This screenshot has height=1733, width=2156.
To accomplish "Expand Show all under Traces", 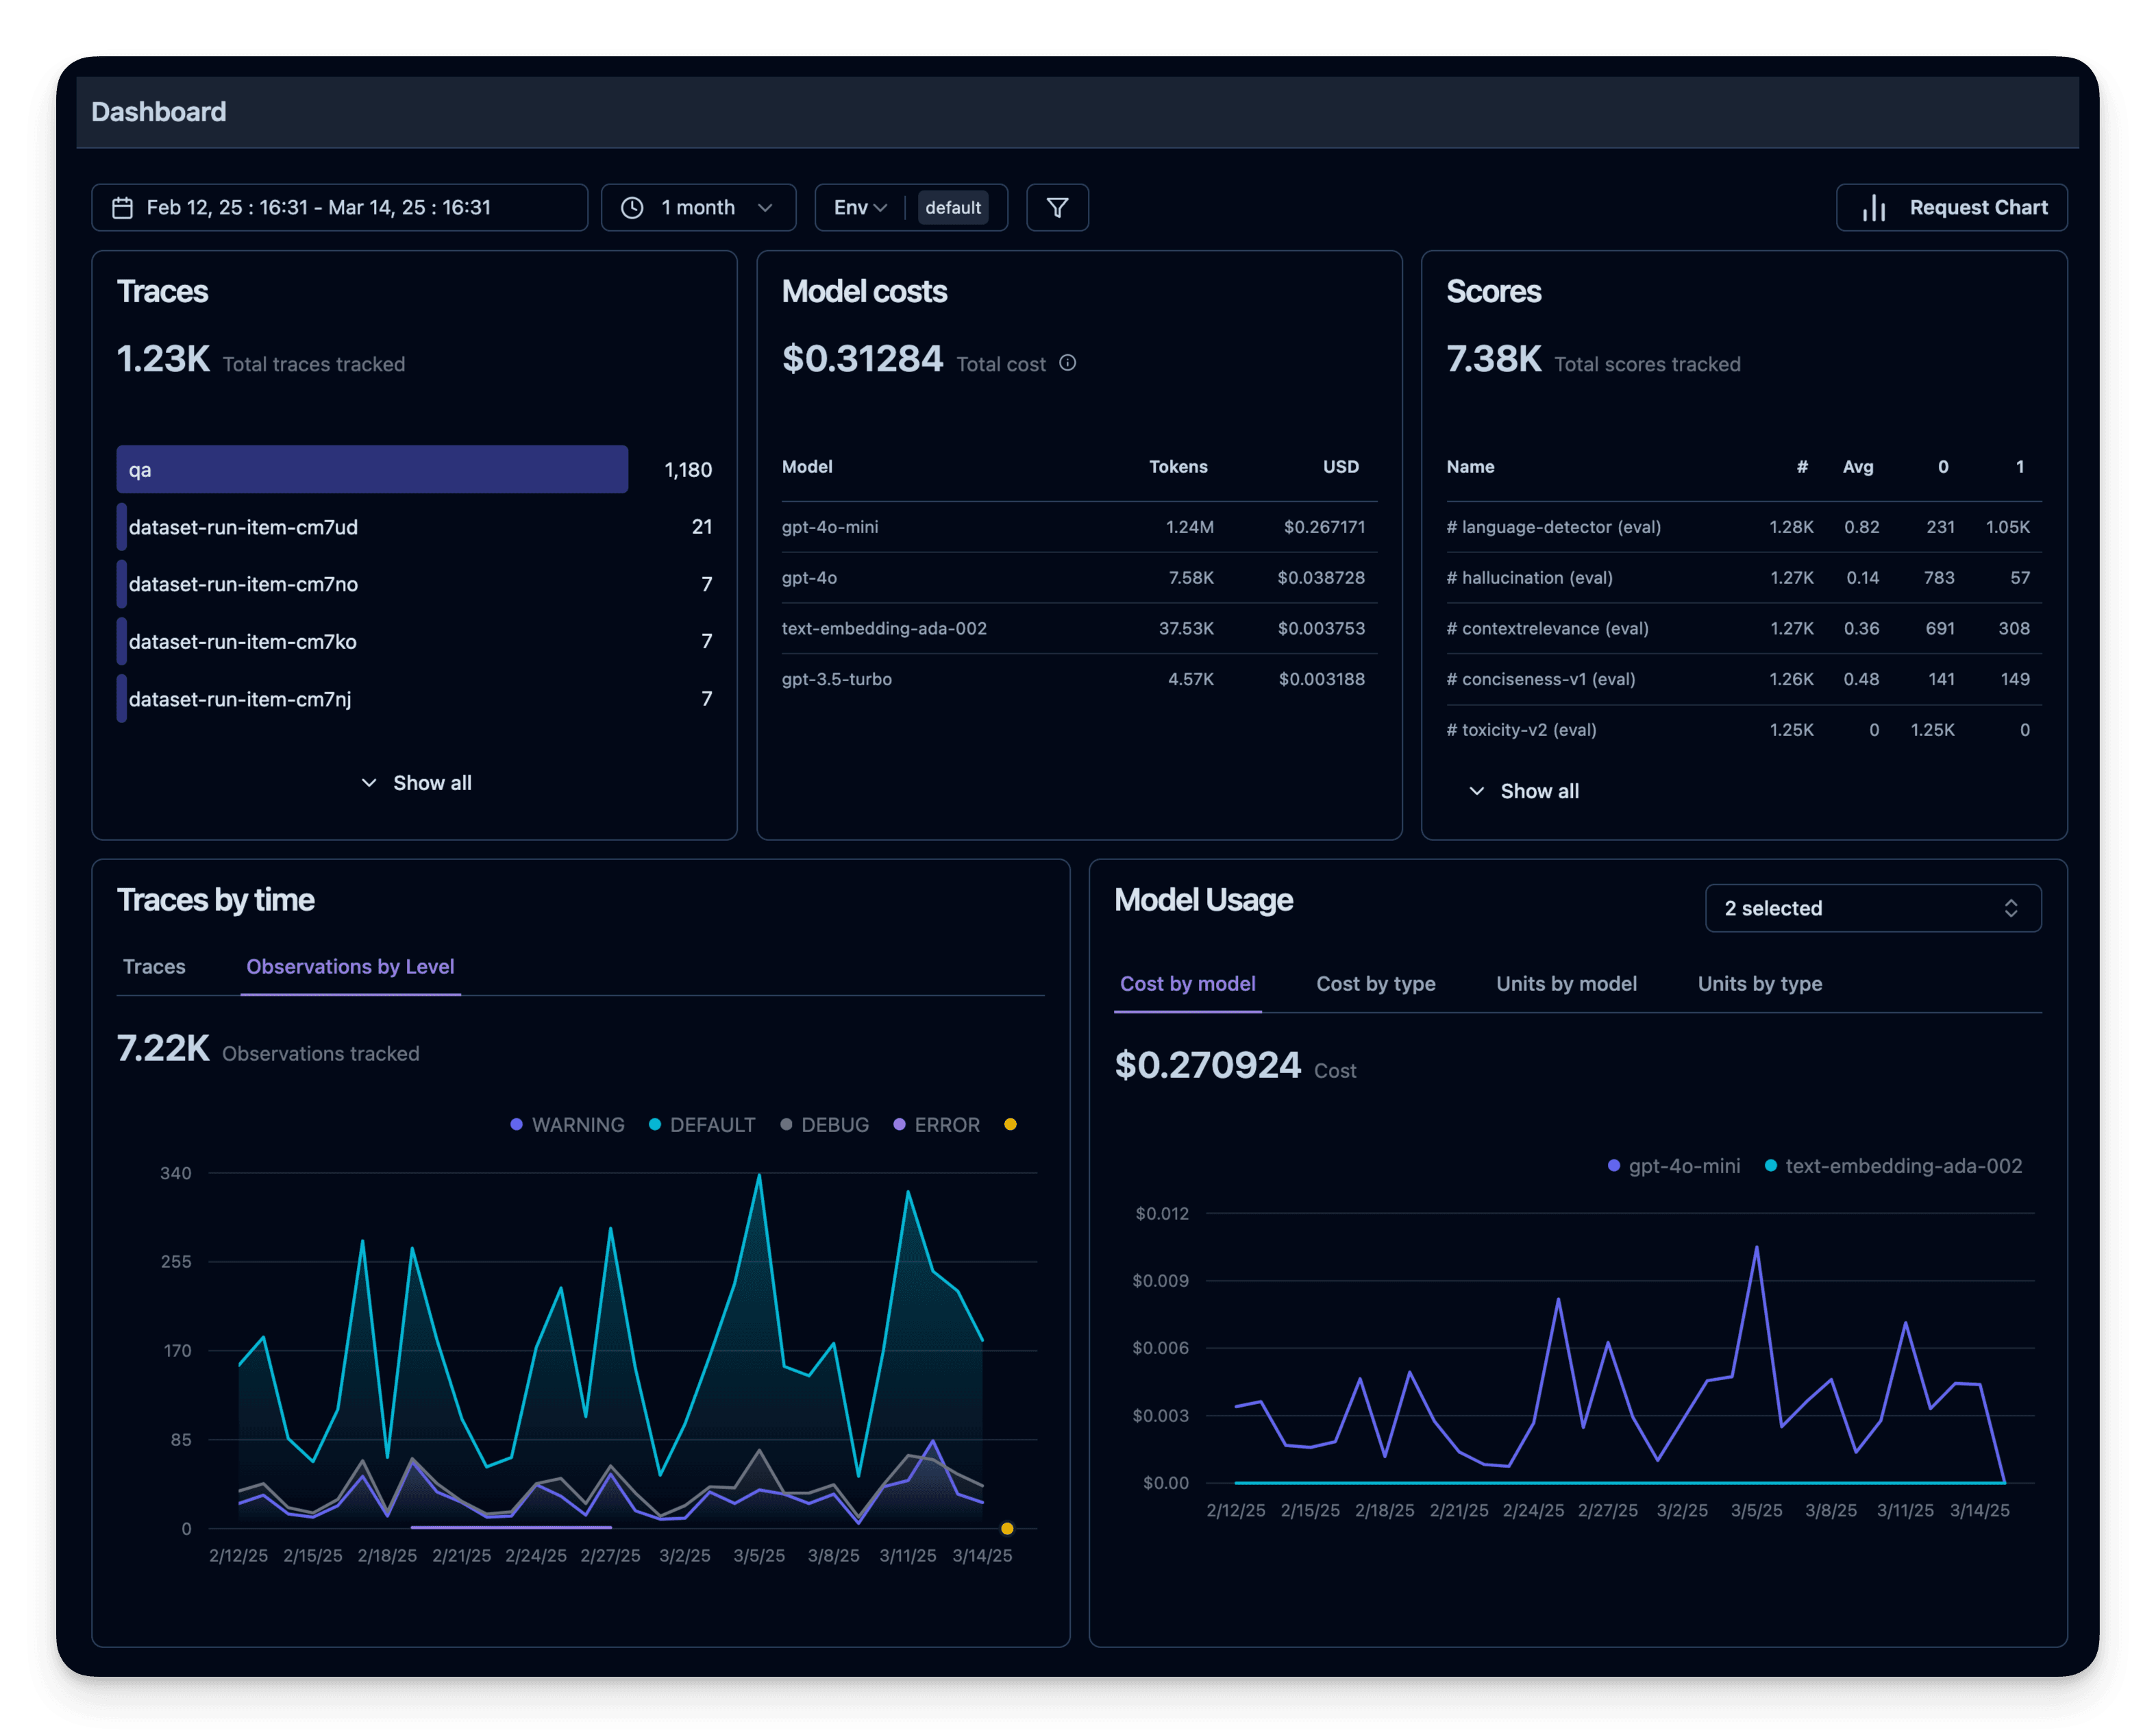I will click(416, 783).
